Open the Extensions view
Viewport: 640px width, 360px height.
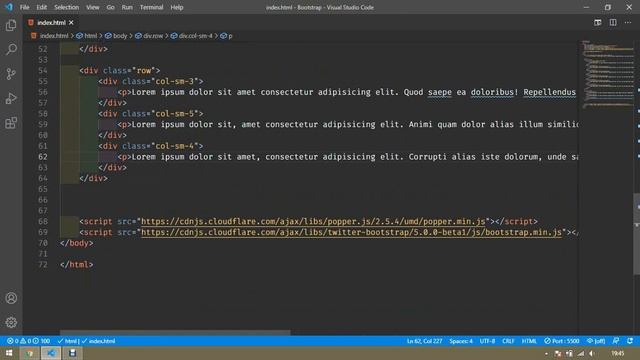pyautogui.click(x=11, y=123)
